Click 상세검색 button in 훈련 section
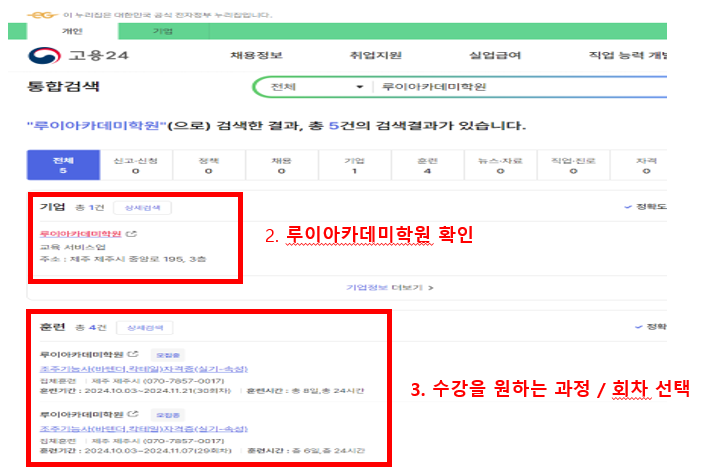701x471 pixels. (x=145, y=328)
